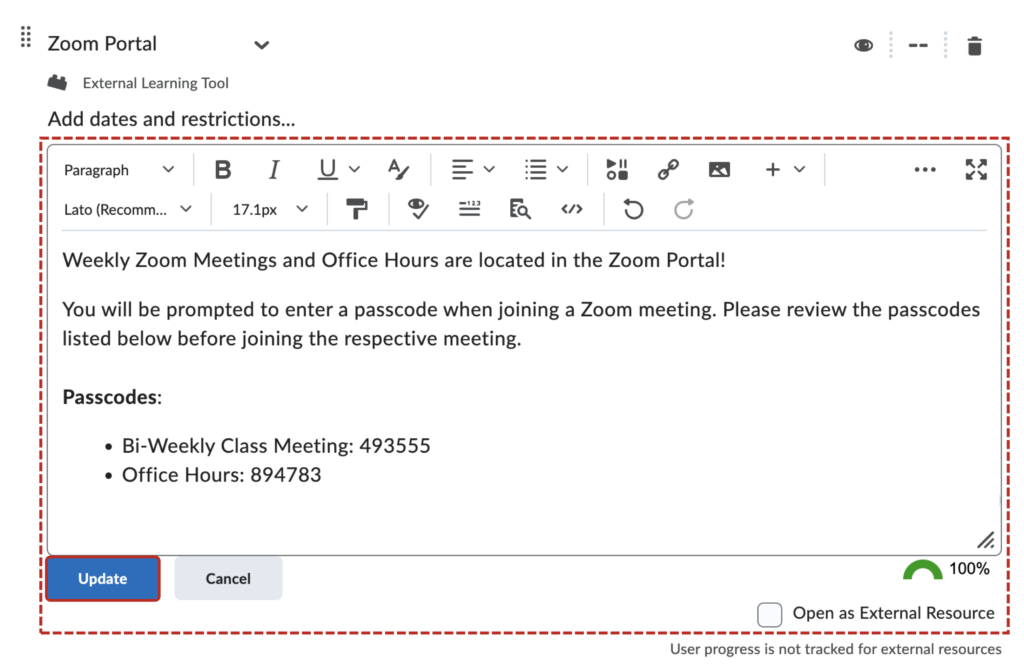Screen dimensions: 1024x667
Task: Apply italic formatting
Action: [x=272, y=169]
